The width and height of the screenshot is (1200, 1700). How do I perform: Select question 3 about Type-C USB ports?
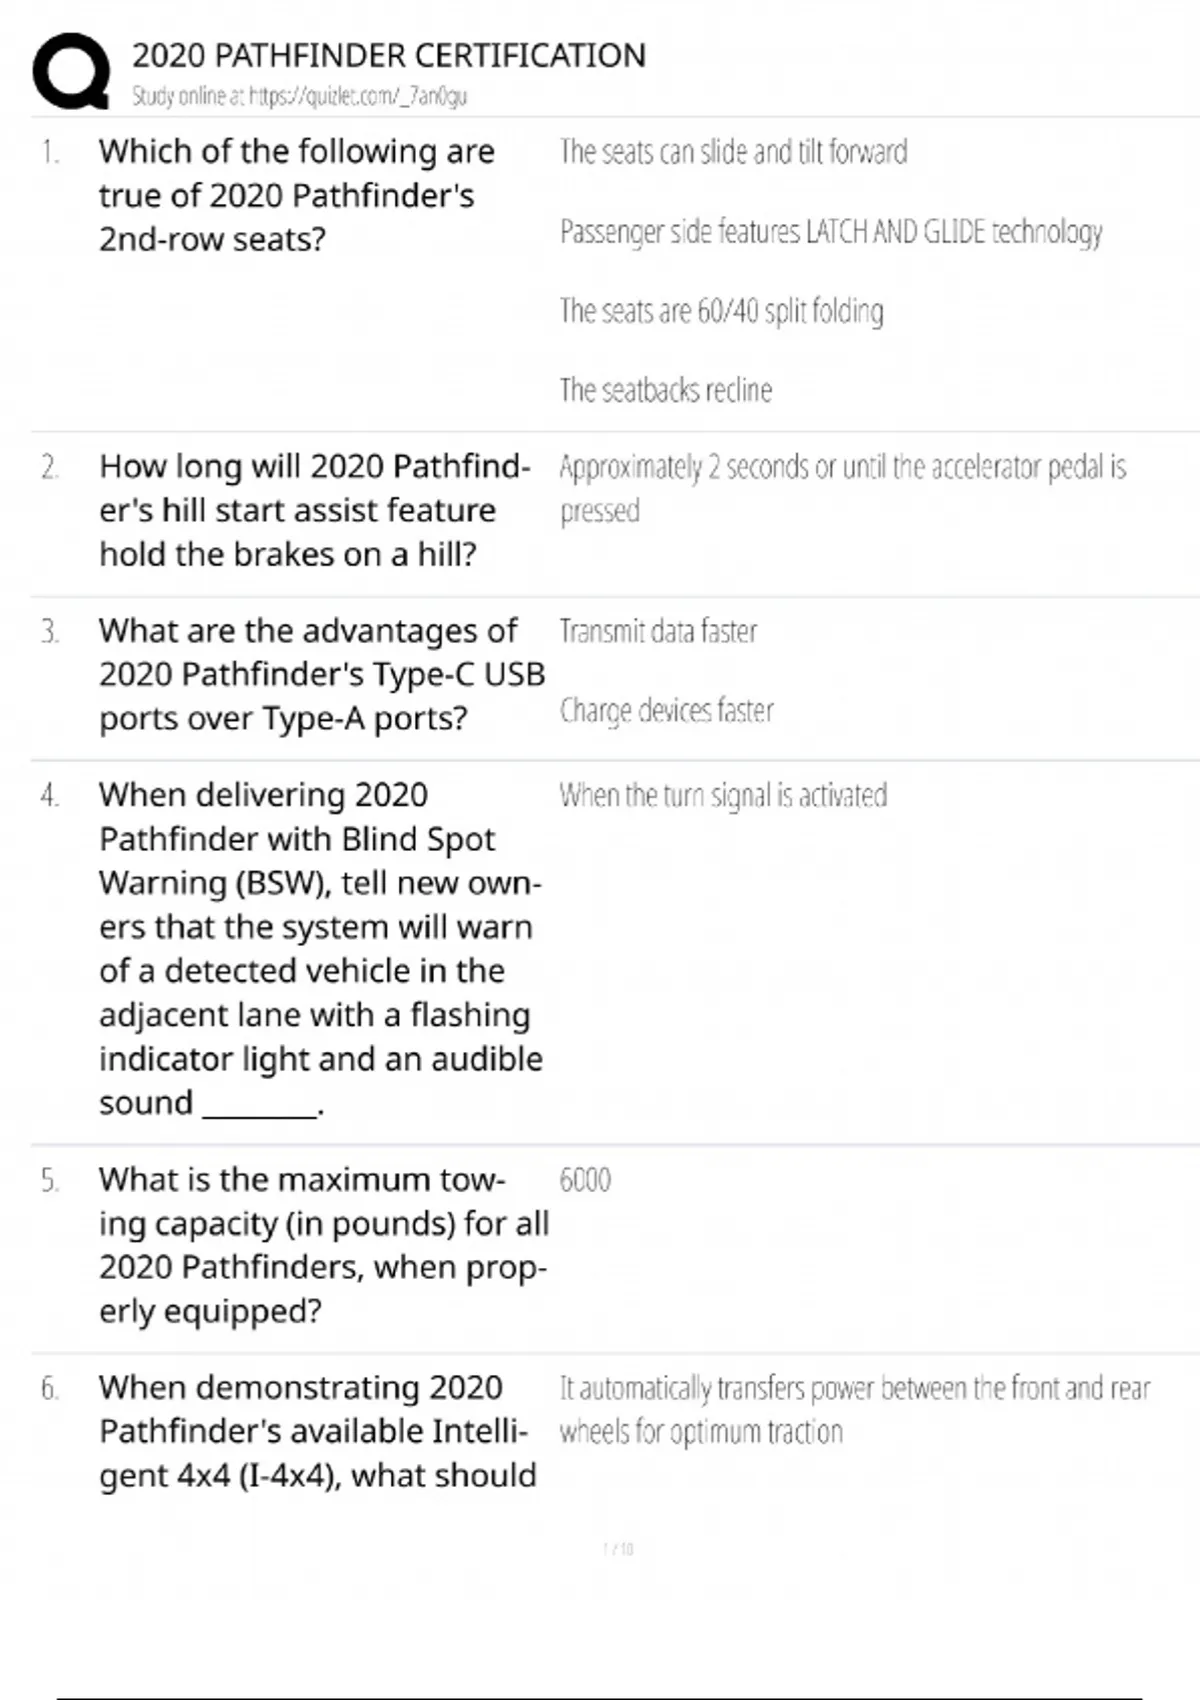pos(321,674)
